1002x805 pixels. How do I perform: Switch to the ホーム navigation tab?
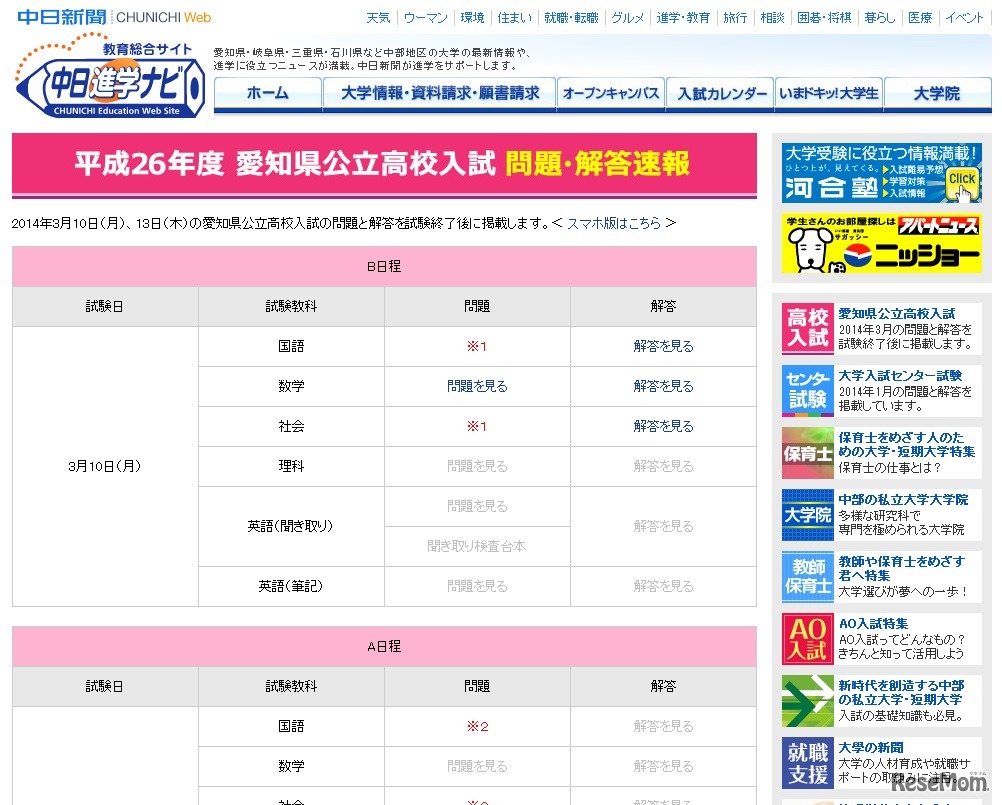(268, 93)
